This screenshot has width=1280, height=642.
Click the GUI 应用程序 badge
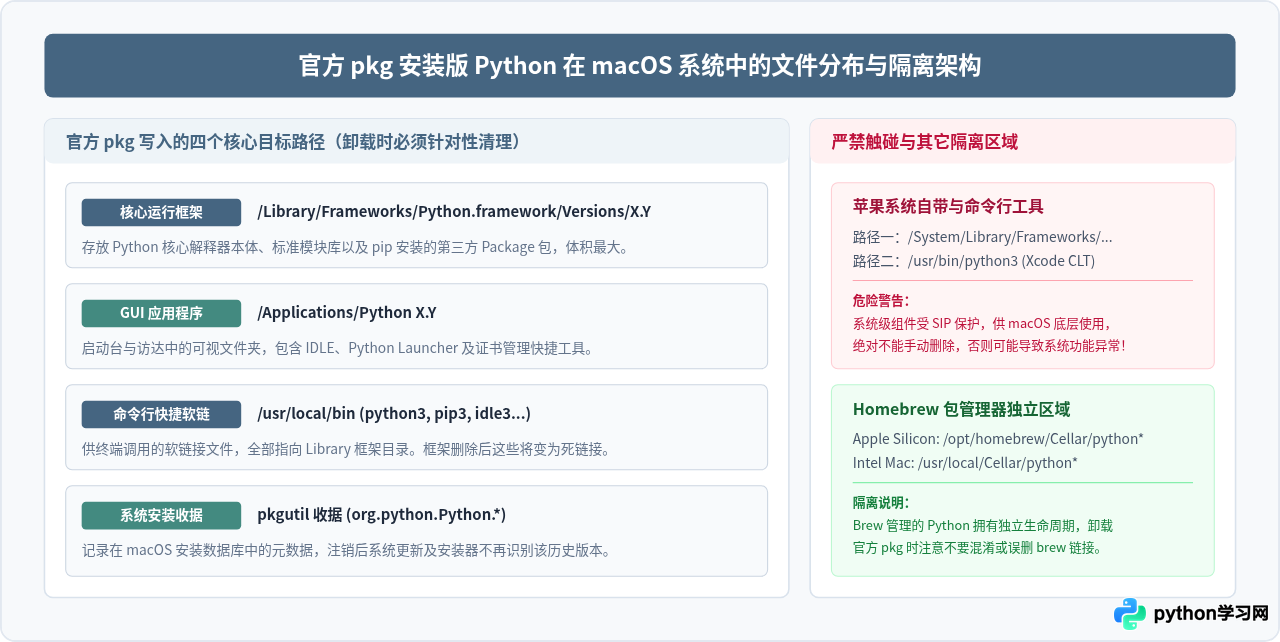coord(161,313)
